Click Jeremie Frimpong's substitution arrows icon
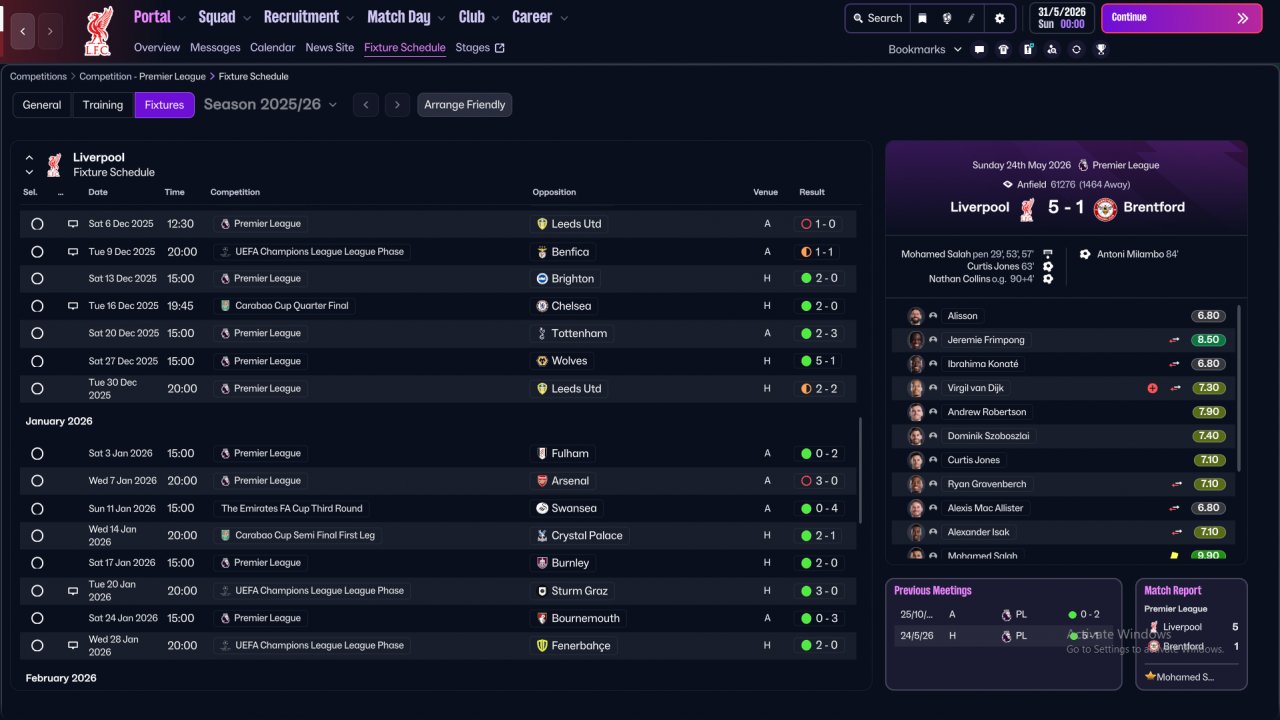 [x=1175, y=340]
